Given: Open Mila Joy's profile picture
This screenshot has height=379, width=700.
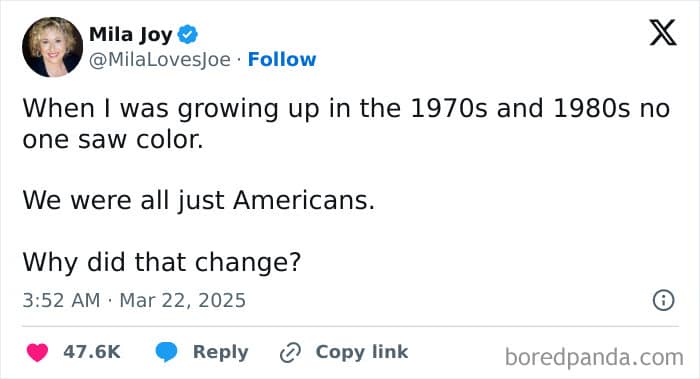Looking at the screenshot, I should [x=53, y=47].
